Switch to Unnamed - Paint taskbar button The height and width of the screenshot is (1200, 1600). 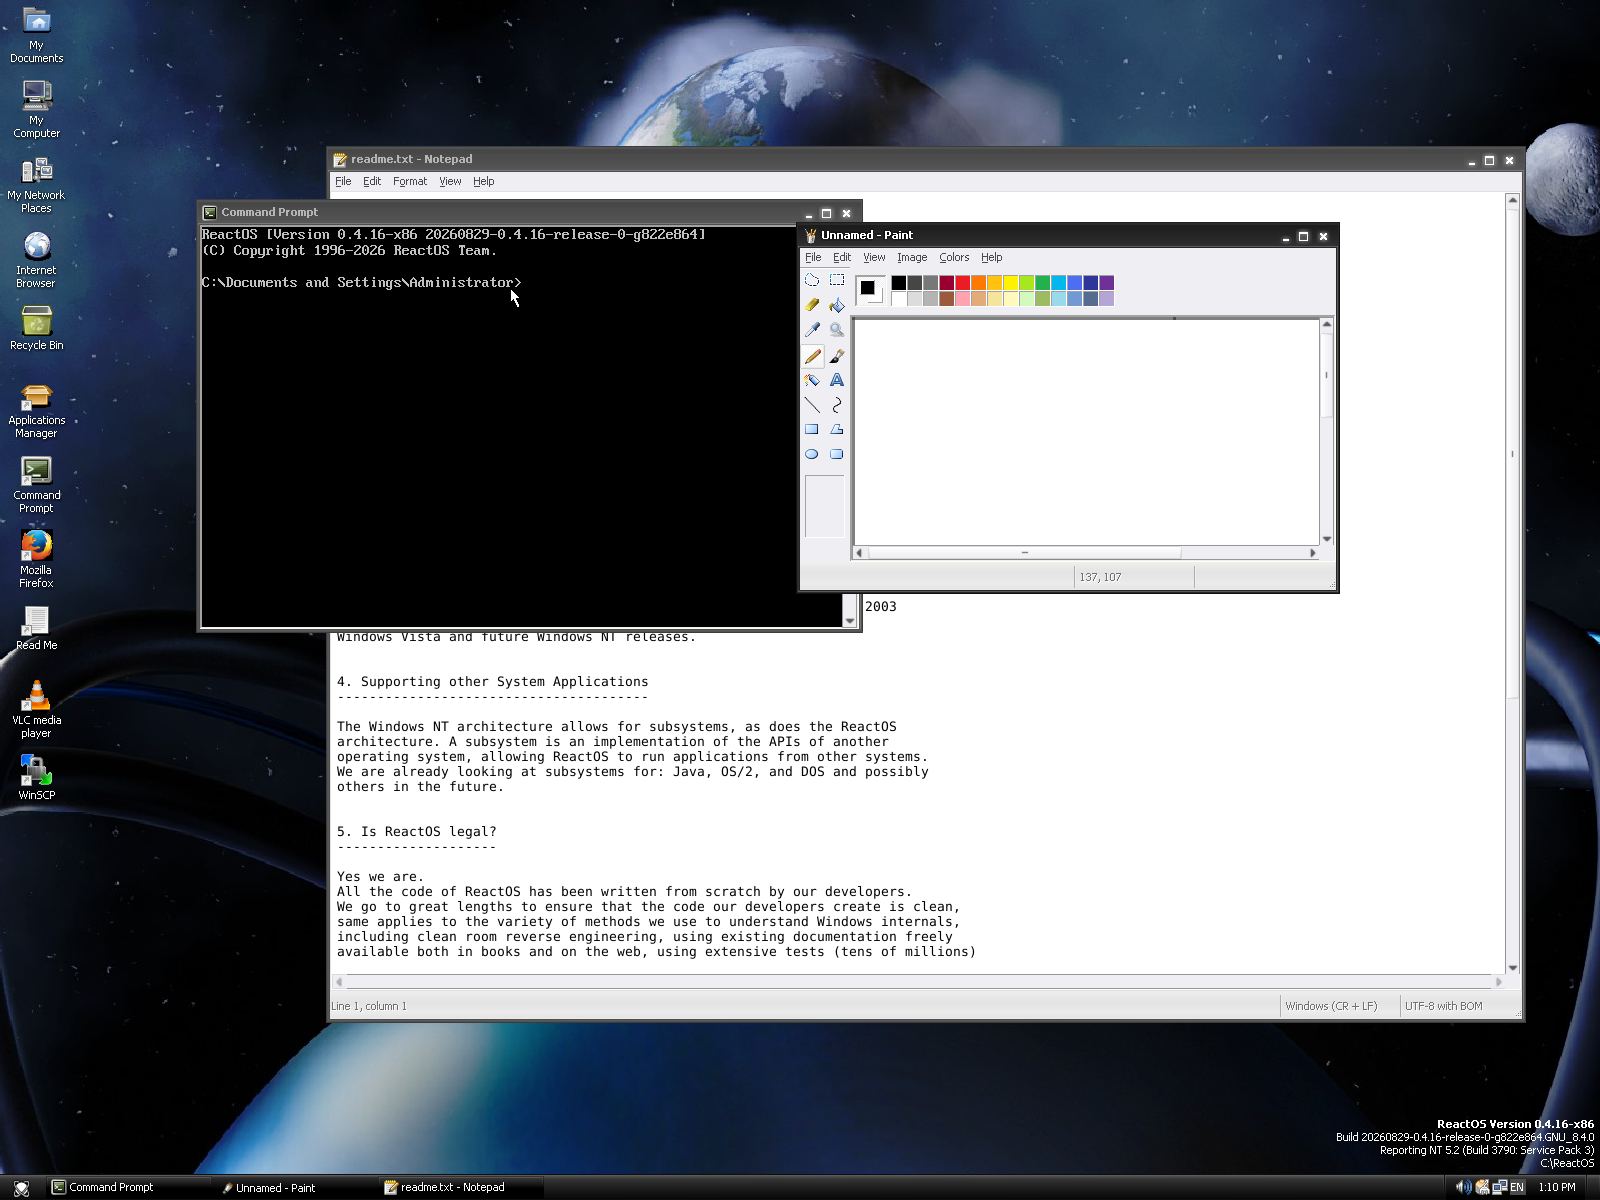coord(296,1188)
